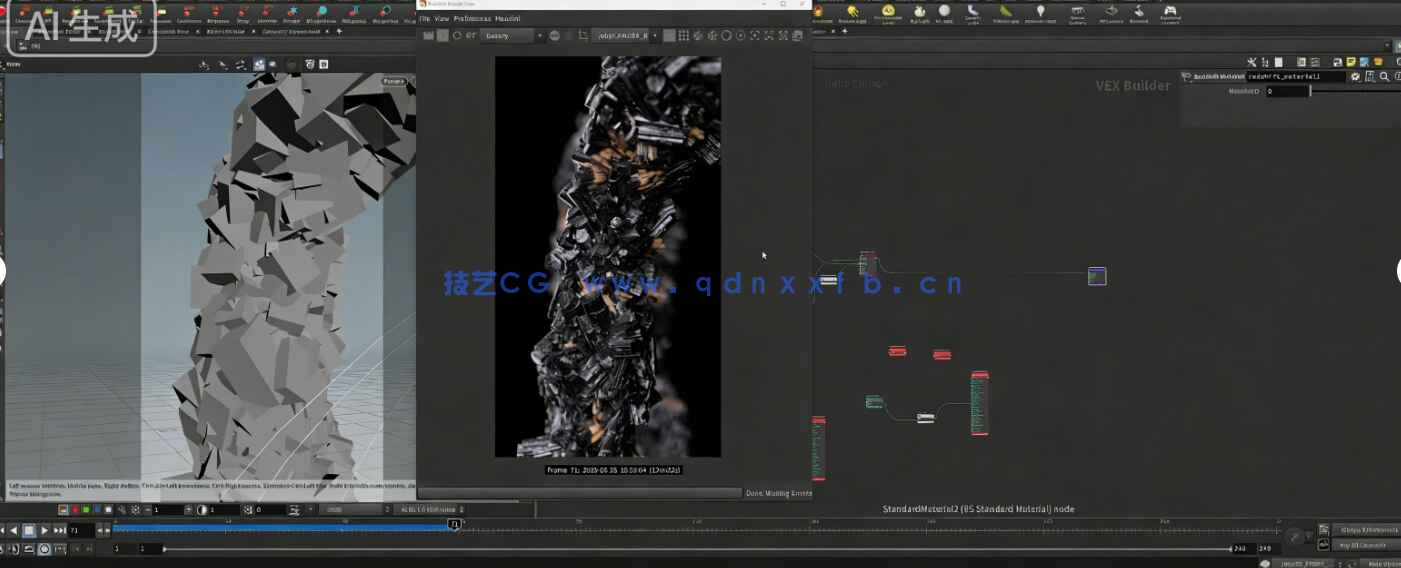Toggle the red record indicator under viewport
The image size is (1401, 568).
74,510
